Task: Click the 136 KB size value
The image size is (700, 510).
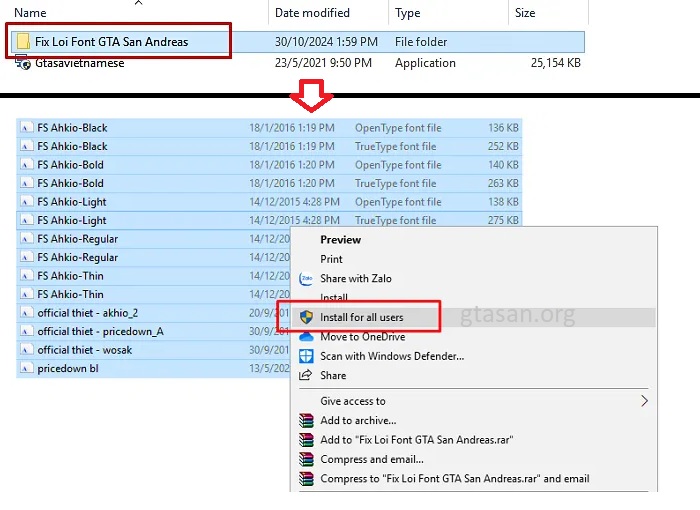Action: [504, 128]
